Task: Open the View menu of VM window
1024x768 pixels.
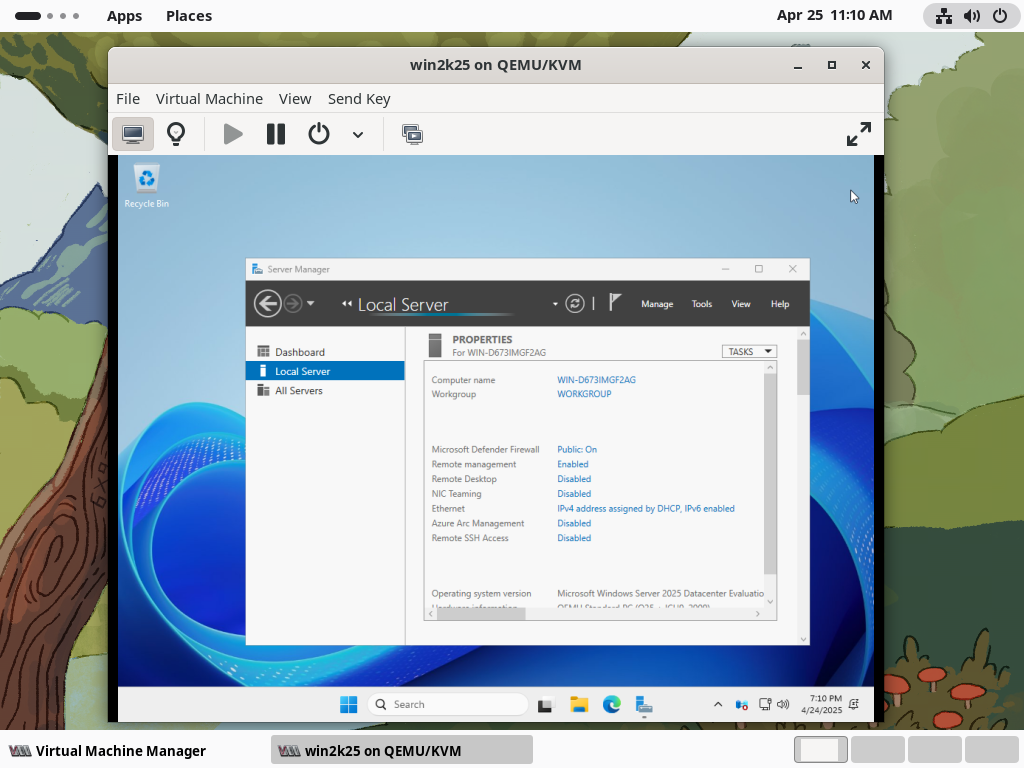Action: 295,99
